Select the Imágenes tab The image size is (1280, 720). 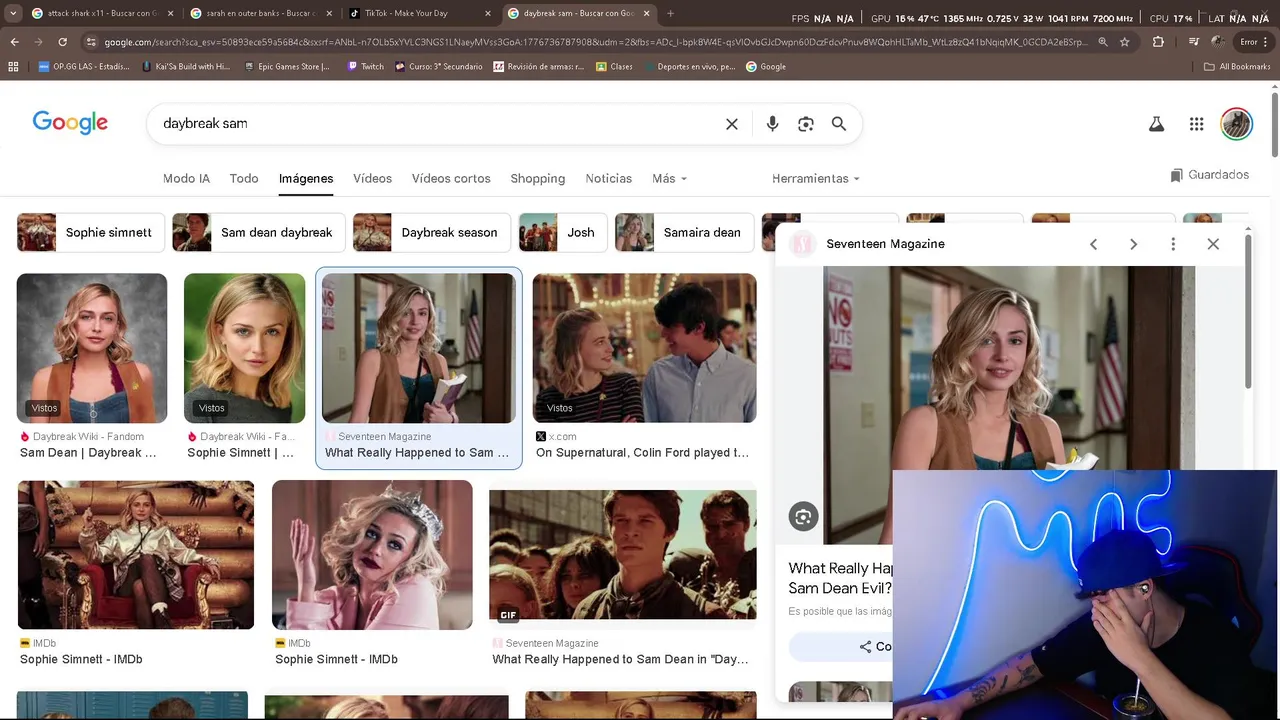(x=306, y=178)
